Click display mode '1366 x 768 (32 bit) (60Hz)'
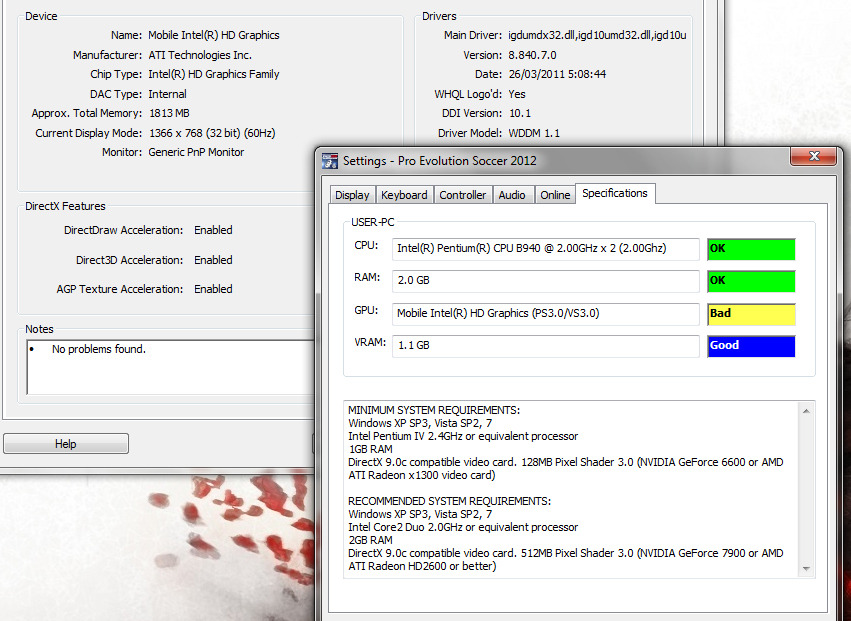The width and height of the screenshot is (851, 621). click(x=212, y=133)
